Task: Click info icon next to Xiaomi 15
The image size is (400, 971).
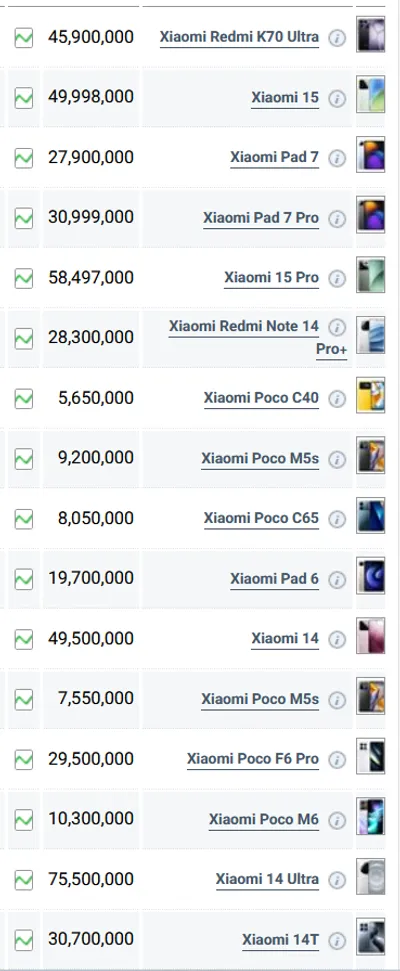Action: tap(337, 98)
